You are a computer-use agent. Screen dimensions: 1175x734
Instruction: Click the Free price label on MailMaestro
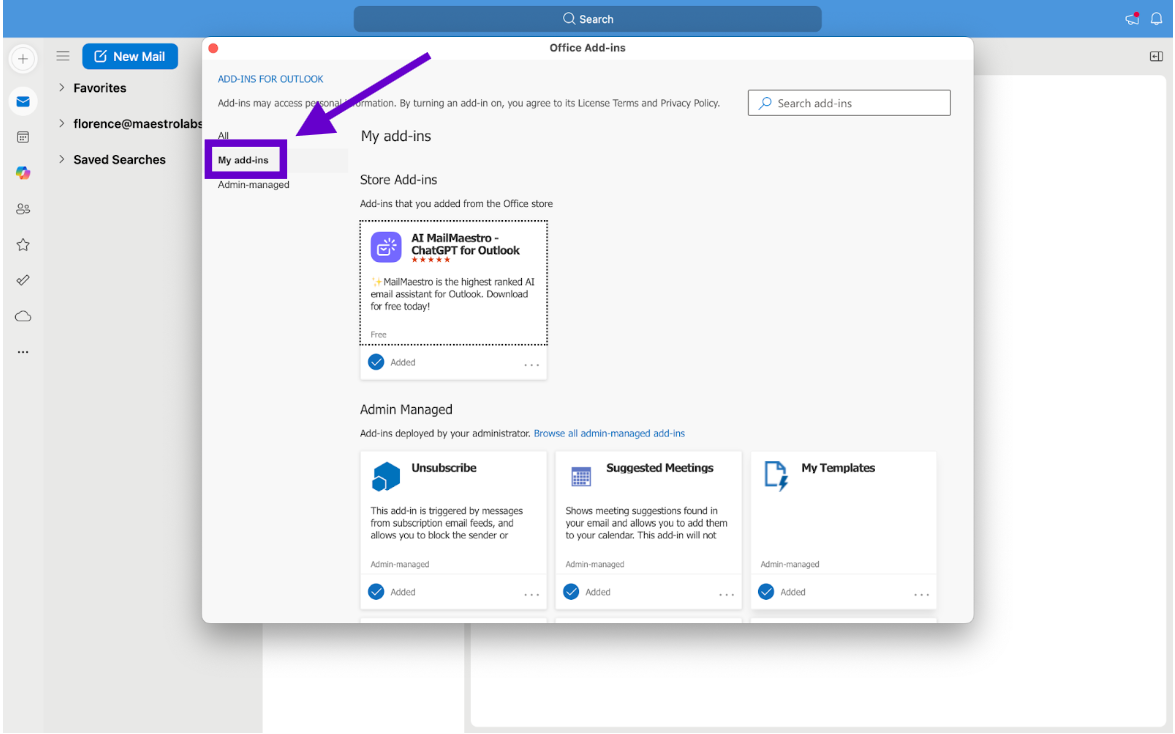click(x=378, y=334)
